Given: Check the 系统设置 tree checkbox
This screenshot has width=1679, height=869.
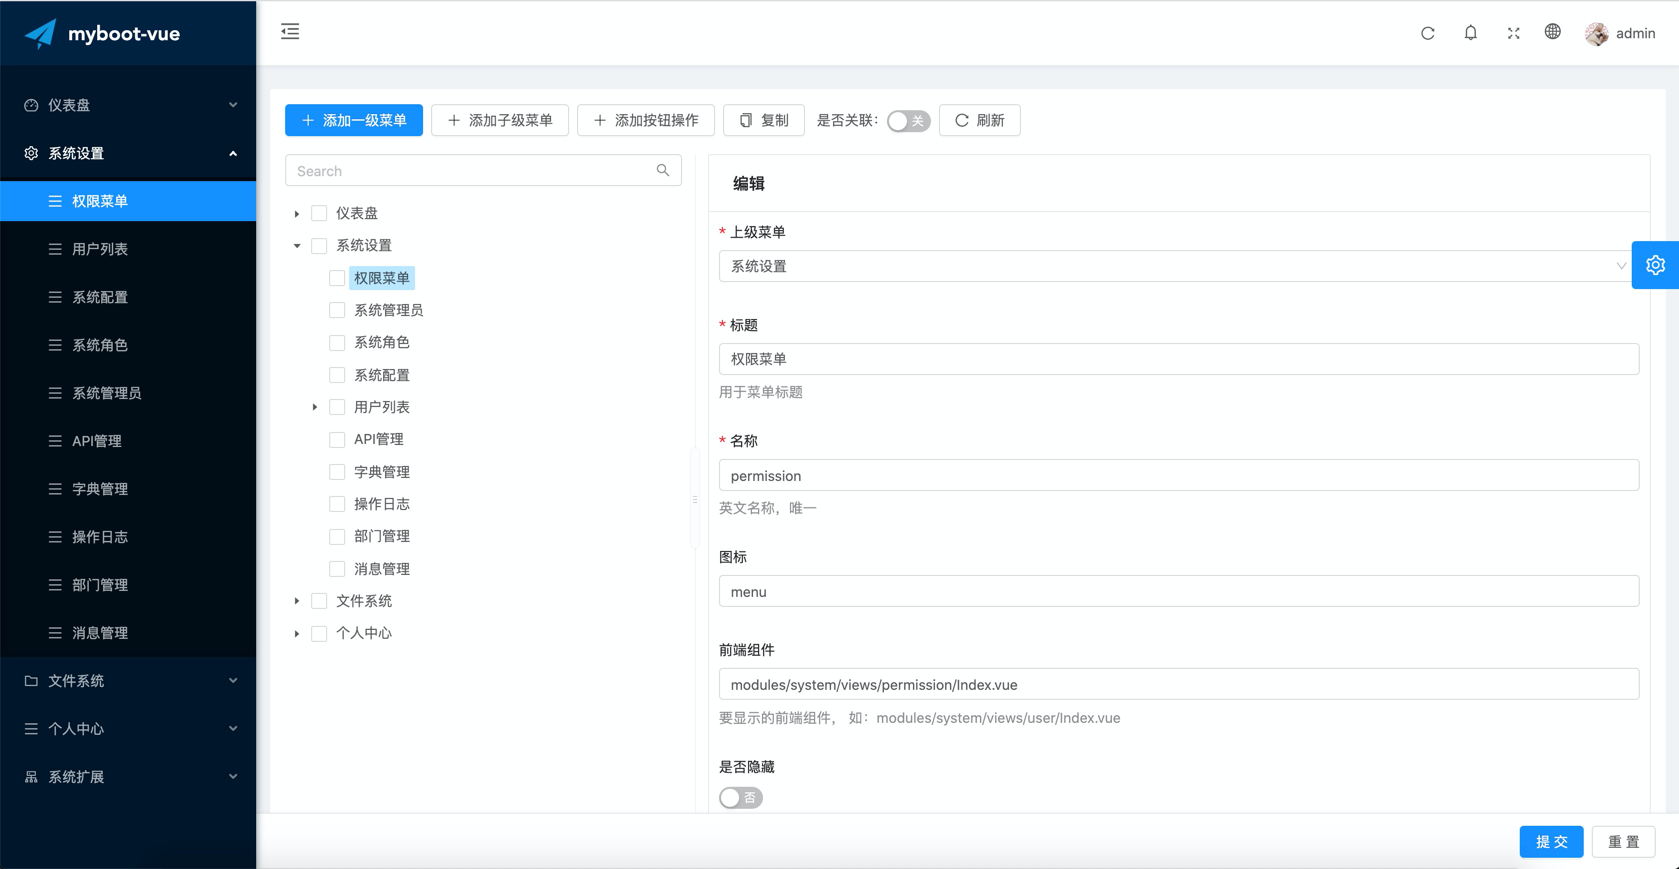Looking at the screenshot, I should (319, 245).
